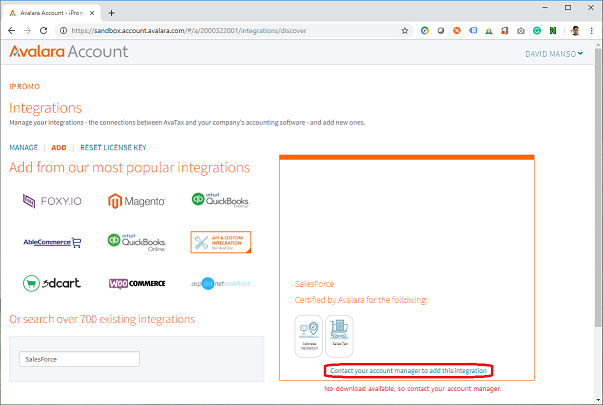Viewport: 603px width, 405px height.
Task: Choose the Magento integration logo
Action: (137, 201)
